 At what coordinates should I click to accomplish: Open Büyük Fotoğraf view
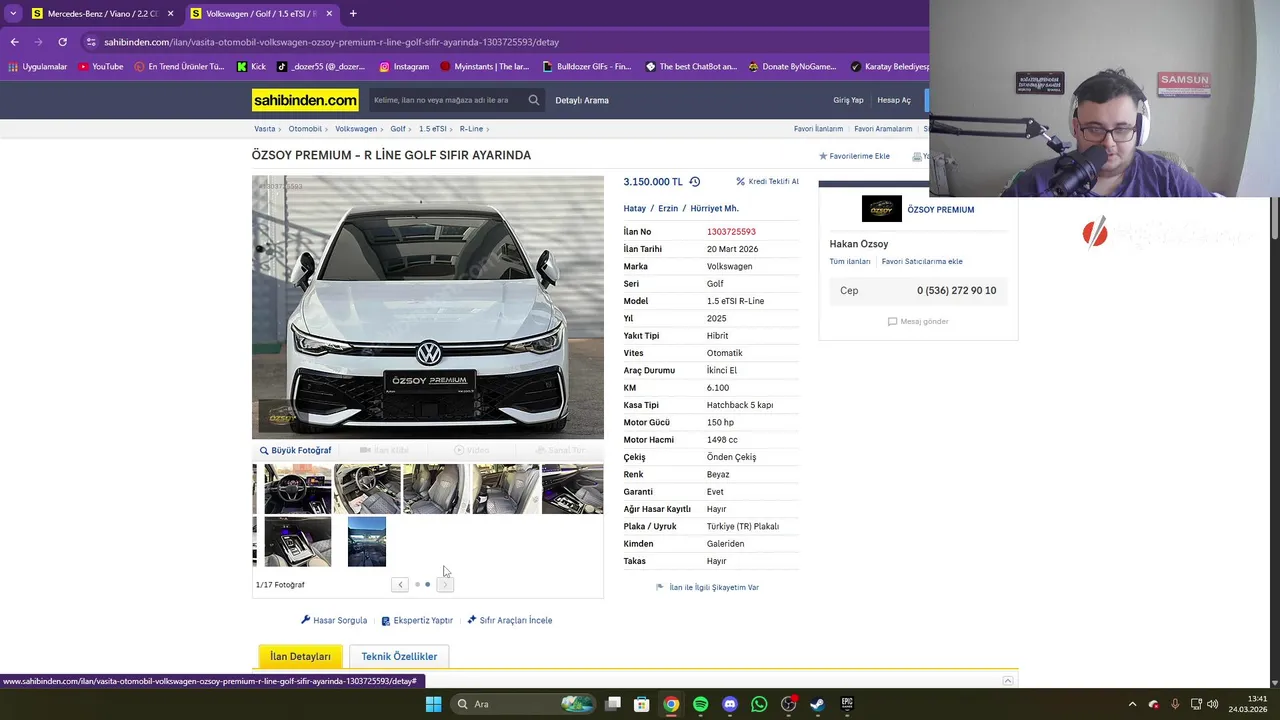pos(295,450)
